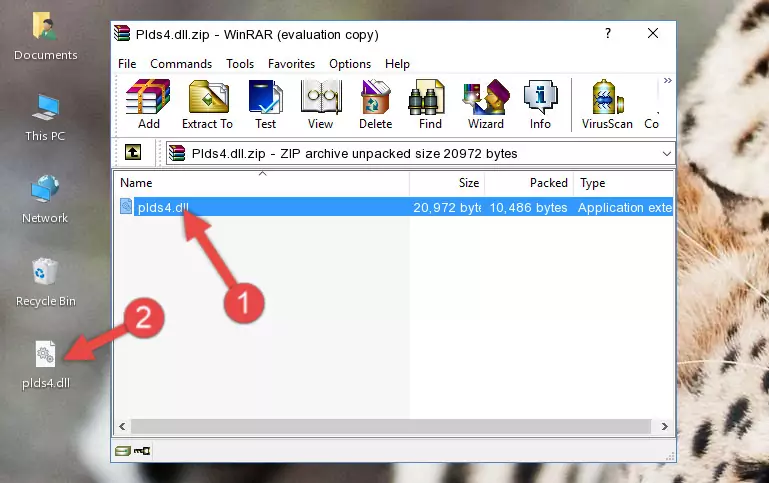Open the Find binoculars tool
Screen dimensions: 769x483
click(430, 104)
